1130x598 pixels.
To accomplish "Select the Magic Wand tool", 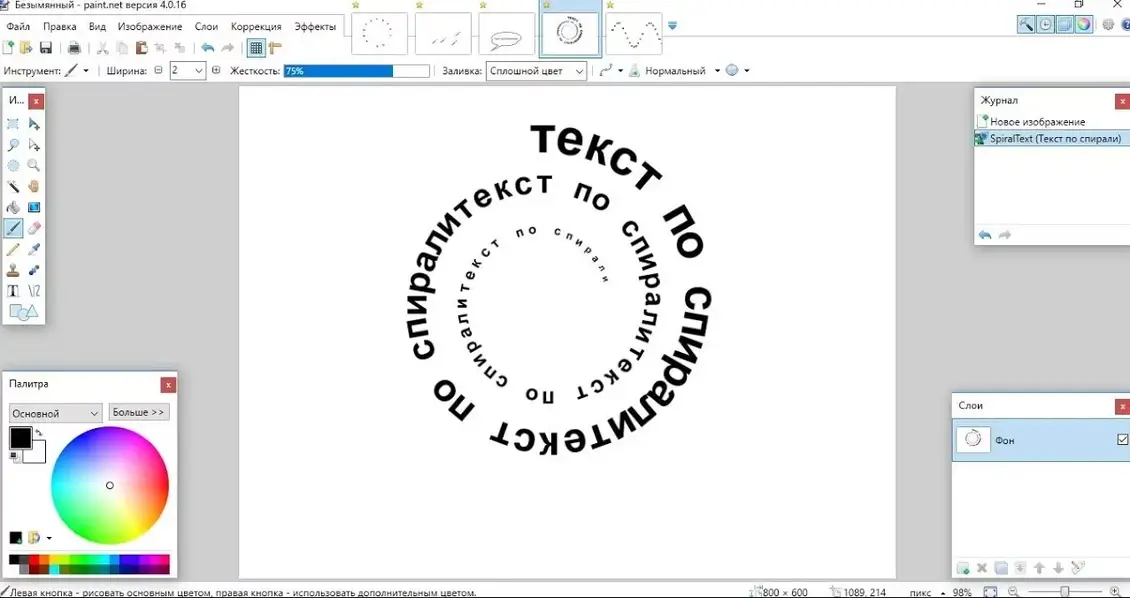I will click(13, 186).
